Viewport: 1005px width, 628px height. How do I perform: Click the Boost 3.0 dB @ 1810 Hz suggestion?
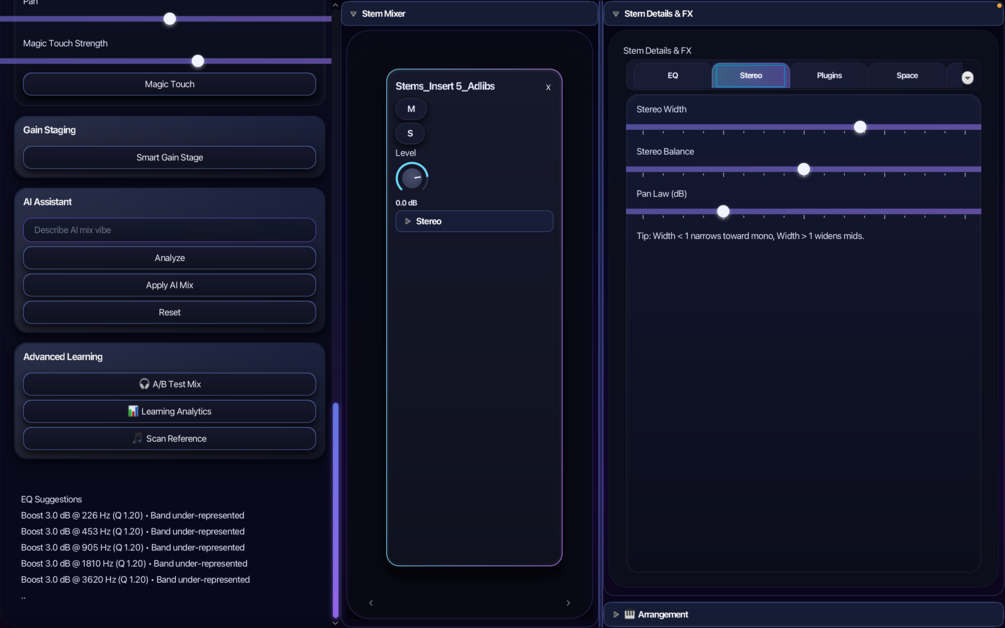click(134, 563)
